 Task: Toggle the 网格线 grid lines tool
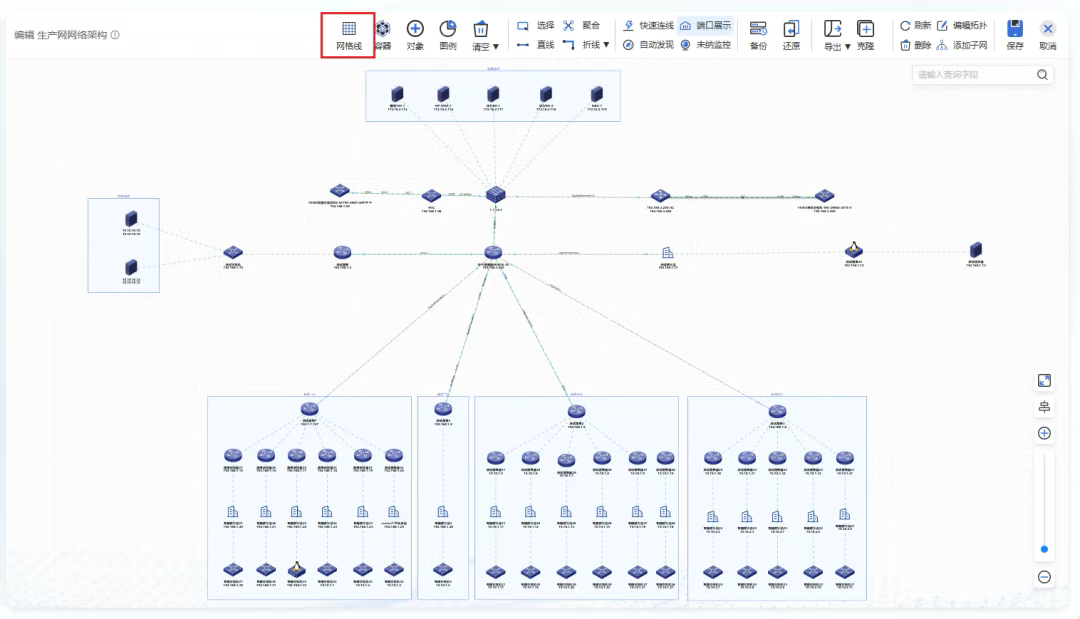(348, 34)
